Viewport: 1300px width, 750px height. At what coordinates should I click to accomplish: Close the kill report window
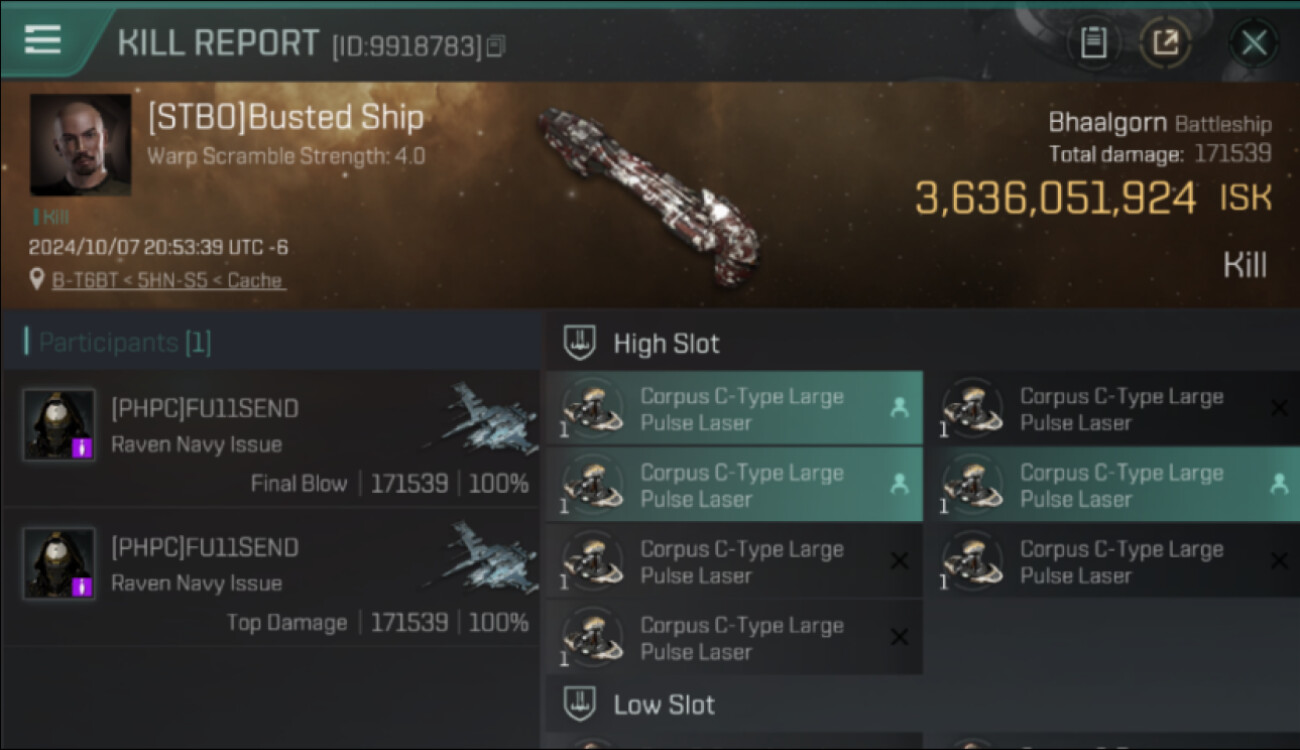(1253, 43)
